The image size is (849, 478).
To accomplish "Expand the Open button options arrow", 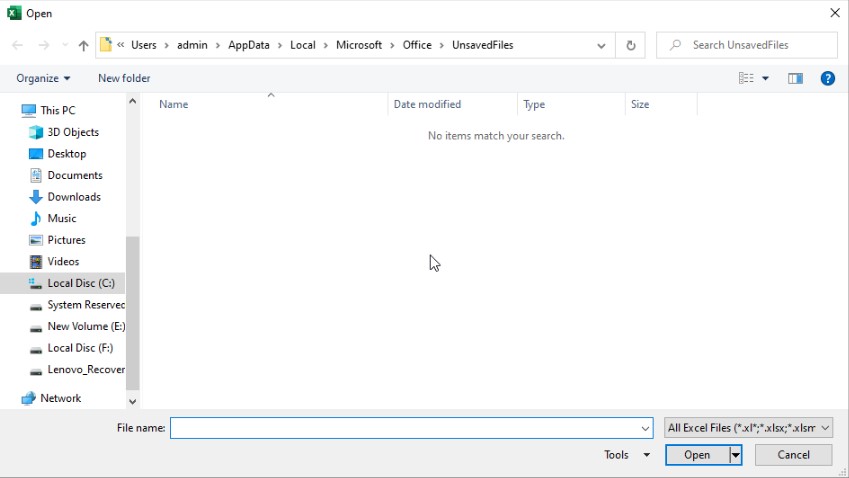I will coord(735,455).
